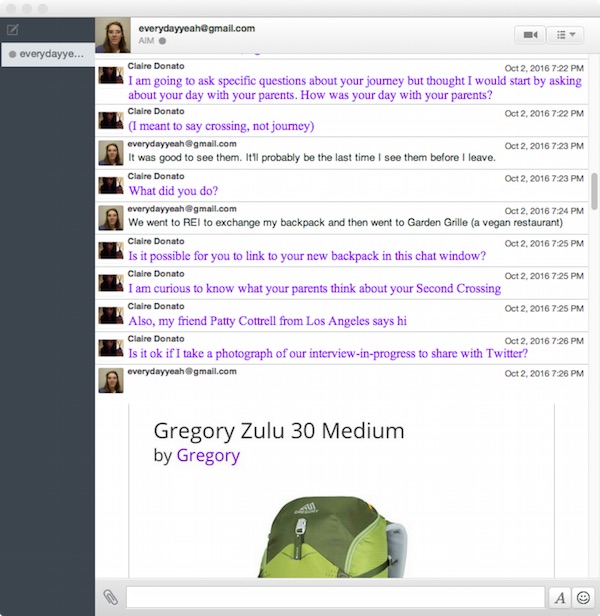Click message "(I meant to say crossing, not journey)"
The height and width of the screenshot is (616, 600).
(221, 126)
